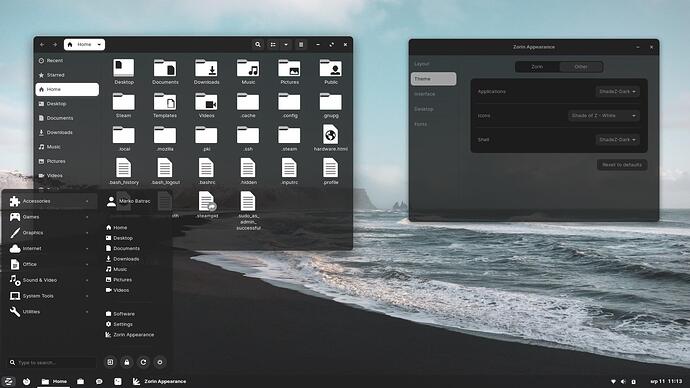Image resolution: width=690 pixels, height=388 pixels.
Task: Open the Icons theme dropdown
Action: point(604,116)
